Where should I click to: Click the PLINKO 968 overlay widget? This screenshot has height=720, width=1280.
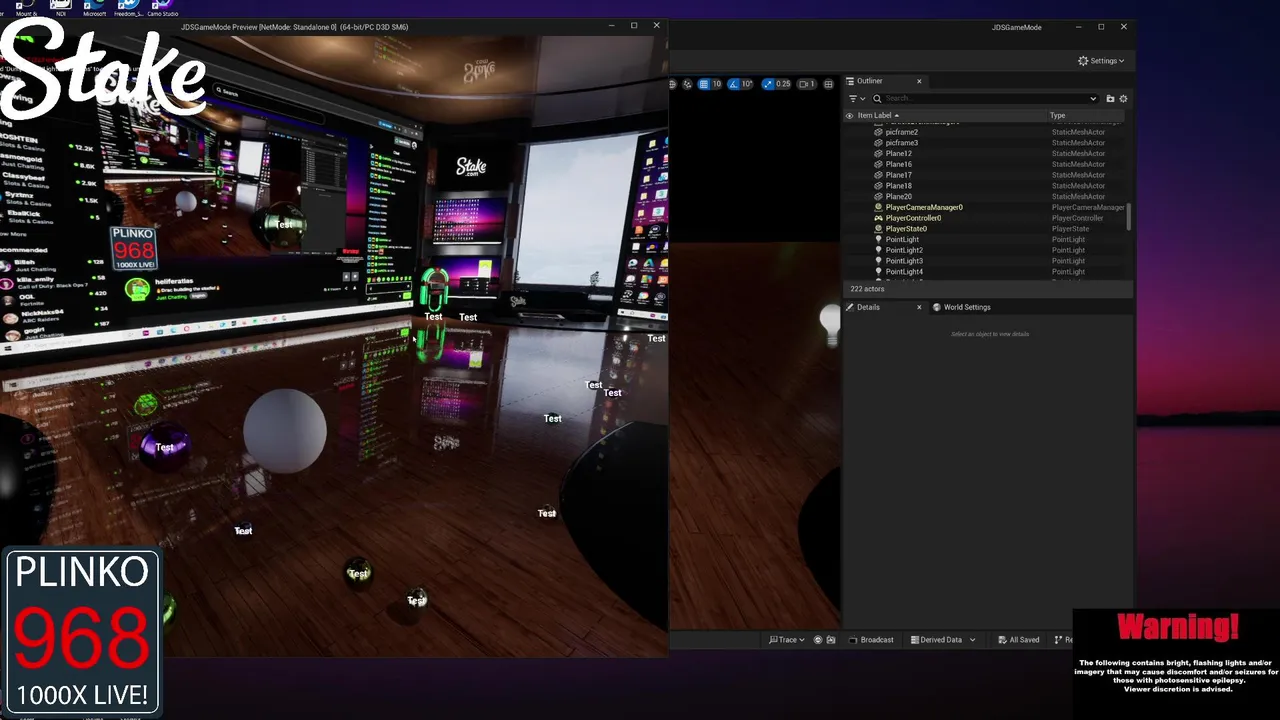point(82,631)
